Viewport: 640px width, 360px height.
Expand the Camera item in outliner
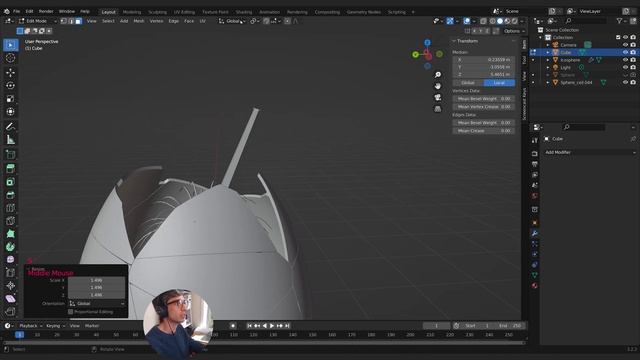click(x=548, y=45)
